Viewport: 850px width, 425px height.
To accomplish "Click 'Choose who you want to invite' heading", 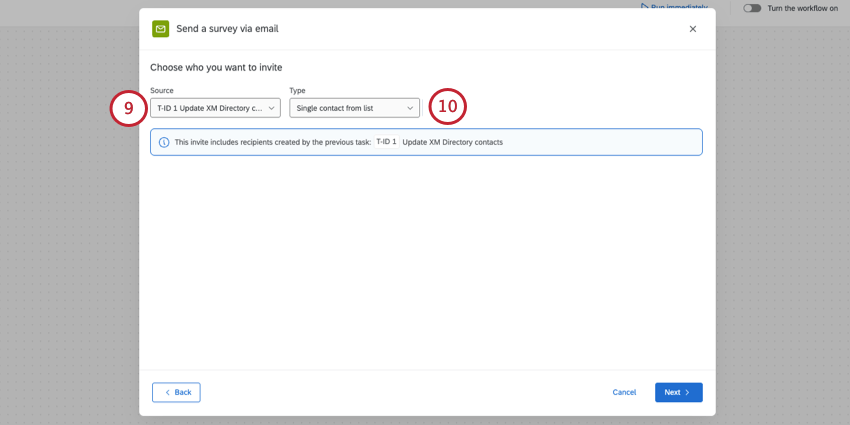I will pyautogui.click(x=216, y=67).
